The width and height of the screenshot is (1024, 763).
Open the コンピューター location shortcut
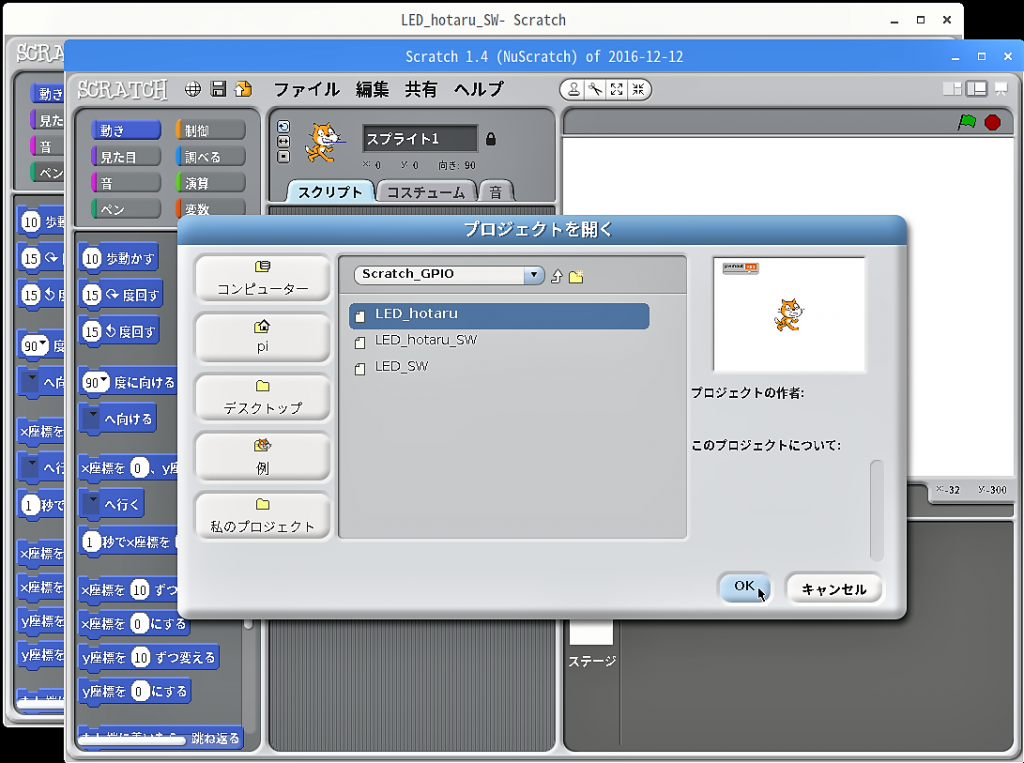click(263, 279)
